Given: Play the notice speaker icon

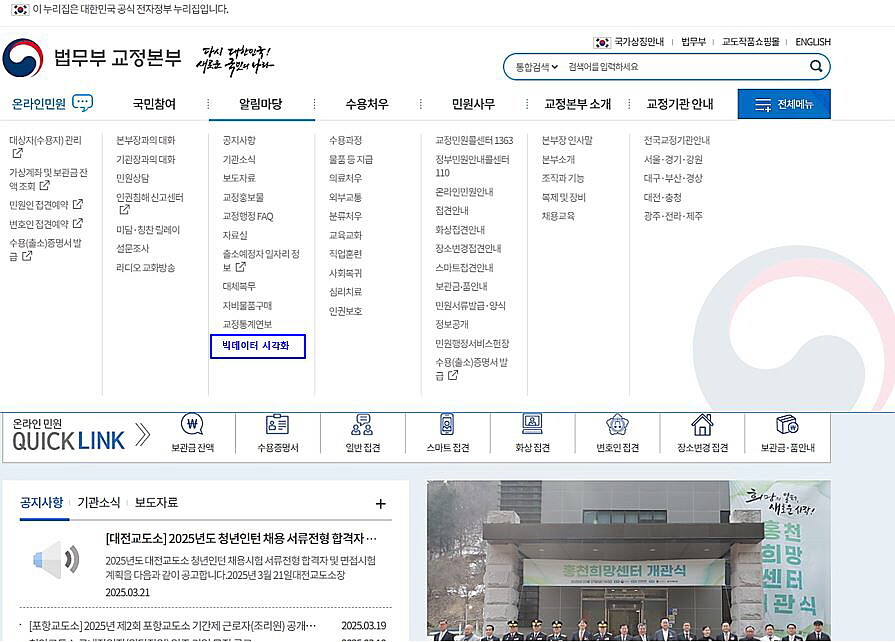Looking at the screenshot, I should 56,560.
